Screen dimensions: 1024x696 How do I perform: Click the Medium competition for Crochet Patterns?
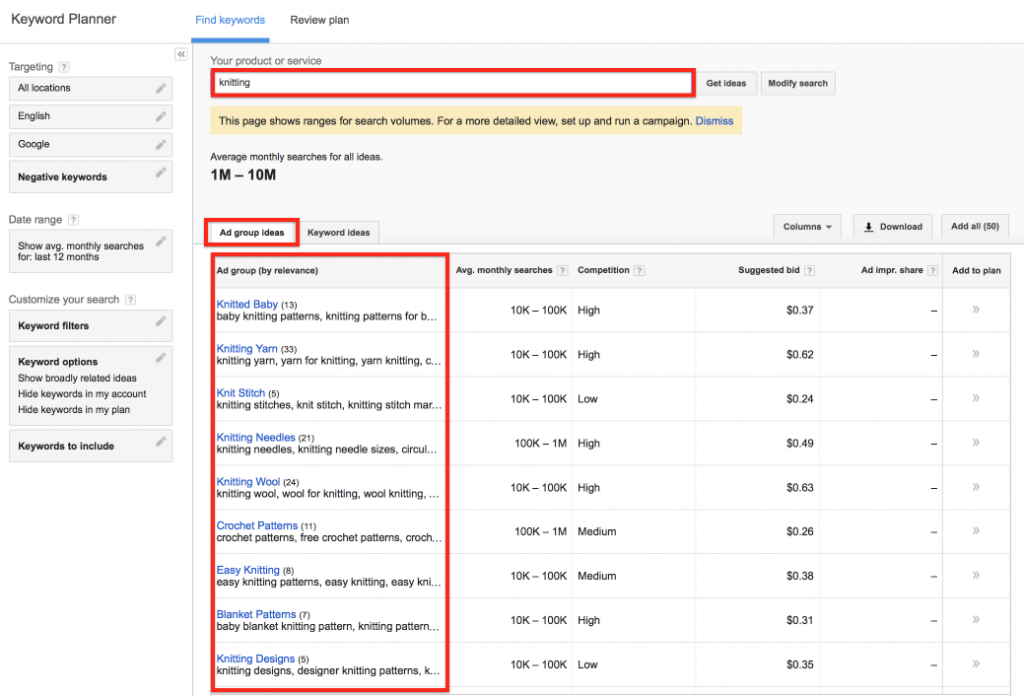[x=596, y=531]
